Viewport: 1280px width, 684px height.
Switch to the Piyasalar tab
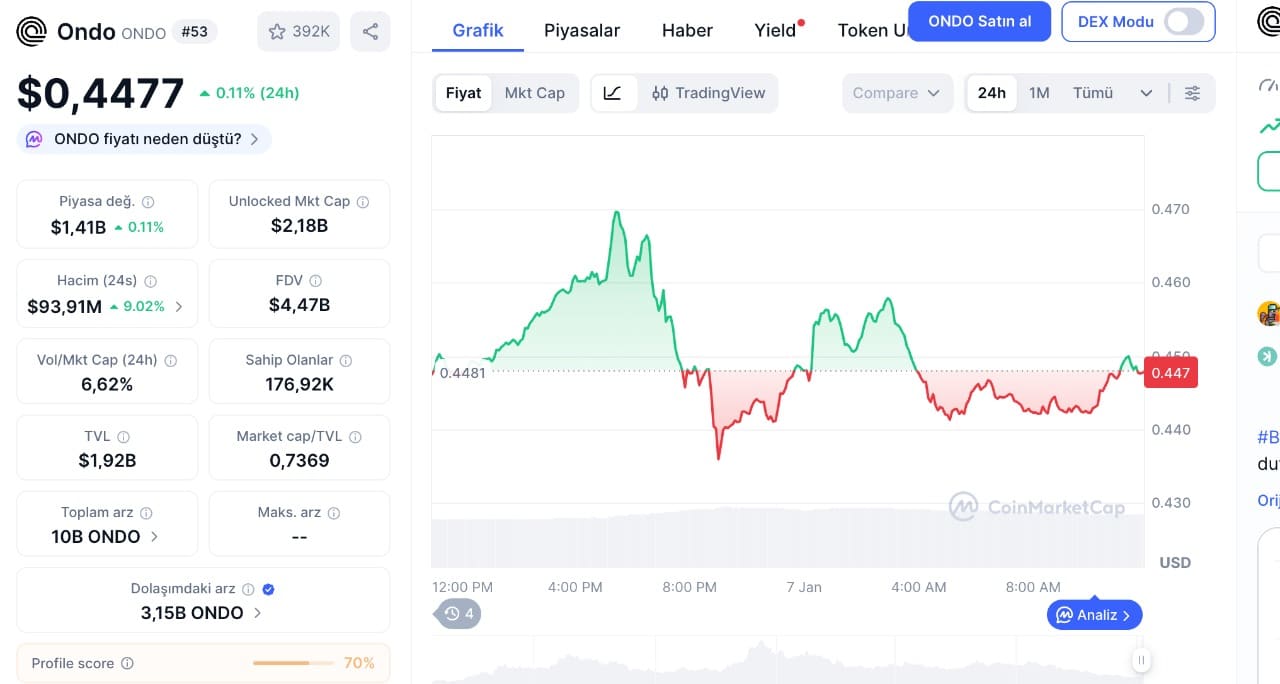point(582,30)
